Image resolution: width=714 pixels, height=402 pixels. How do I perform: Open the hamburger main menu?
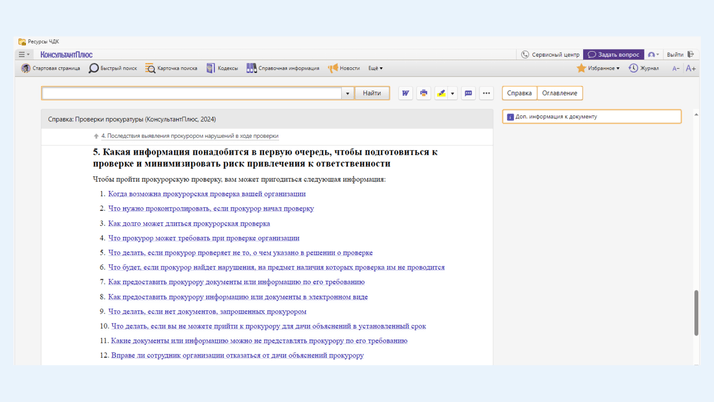24,54
